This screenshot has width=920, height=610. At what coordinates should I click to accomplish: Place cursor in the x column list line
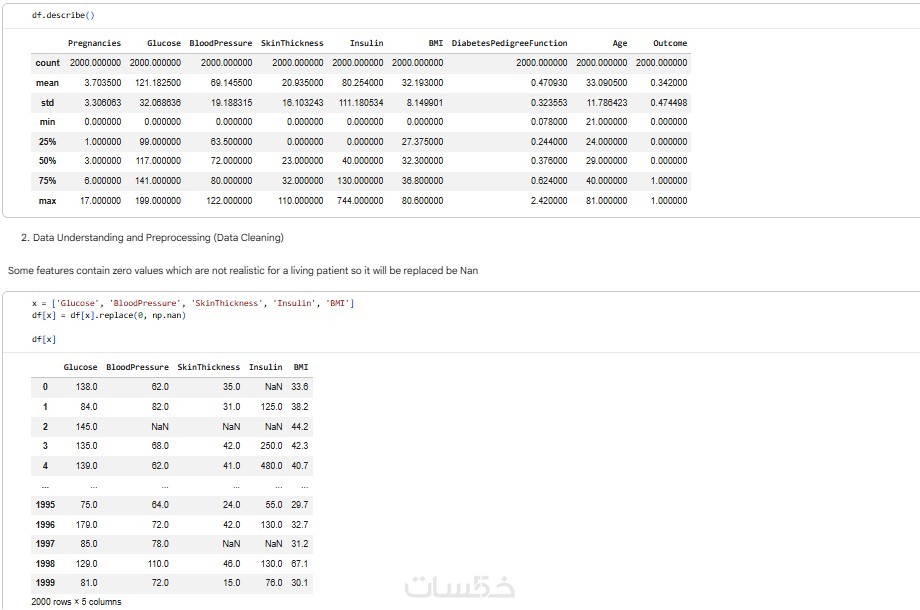[193, 303]
